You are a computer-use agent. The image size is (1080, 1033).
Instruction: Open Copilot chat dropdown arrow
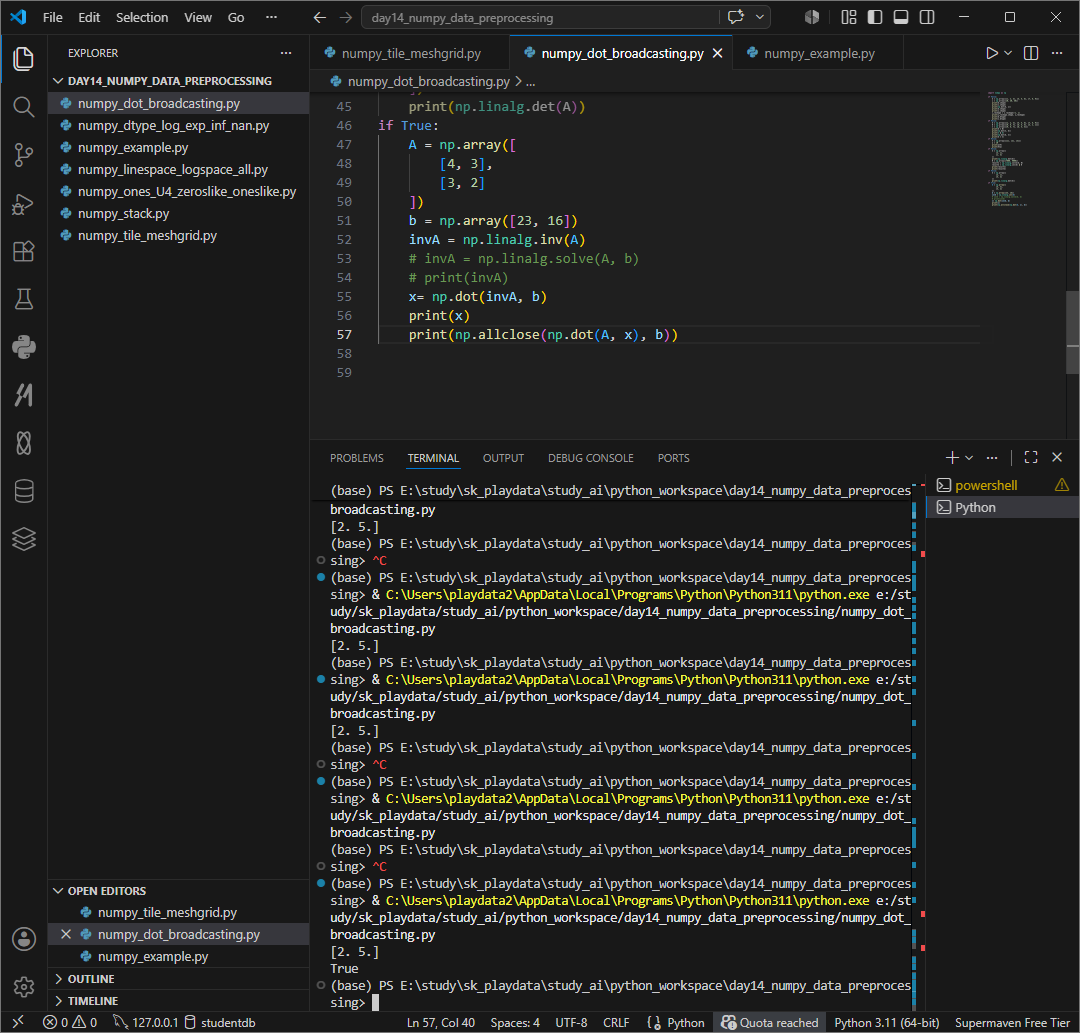(x=760, y=17)
